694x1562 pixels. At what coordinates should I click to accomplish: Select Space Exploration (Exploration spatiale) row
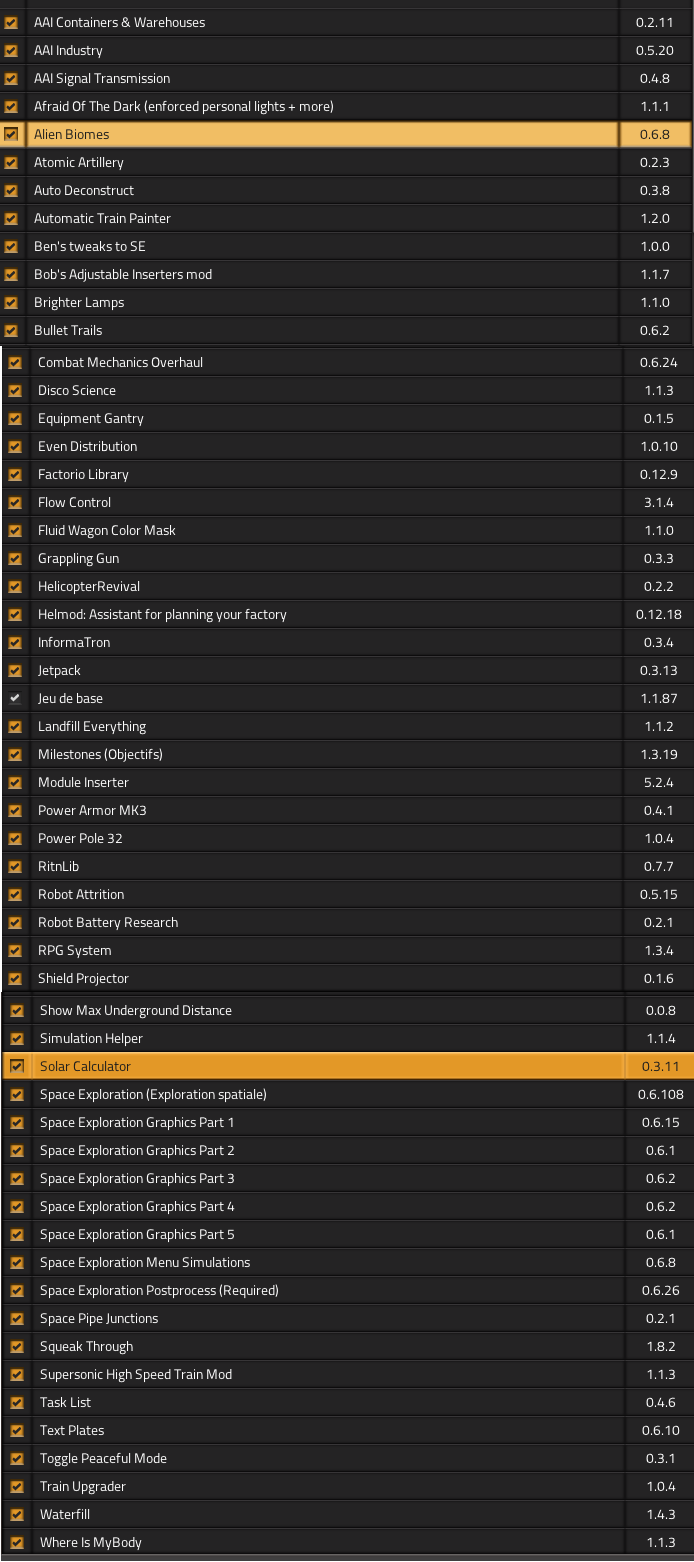pyautogui.click(x=328, y=1094)
